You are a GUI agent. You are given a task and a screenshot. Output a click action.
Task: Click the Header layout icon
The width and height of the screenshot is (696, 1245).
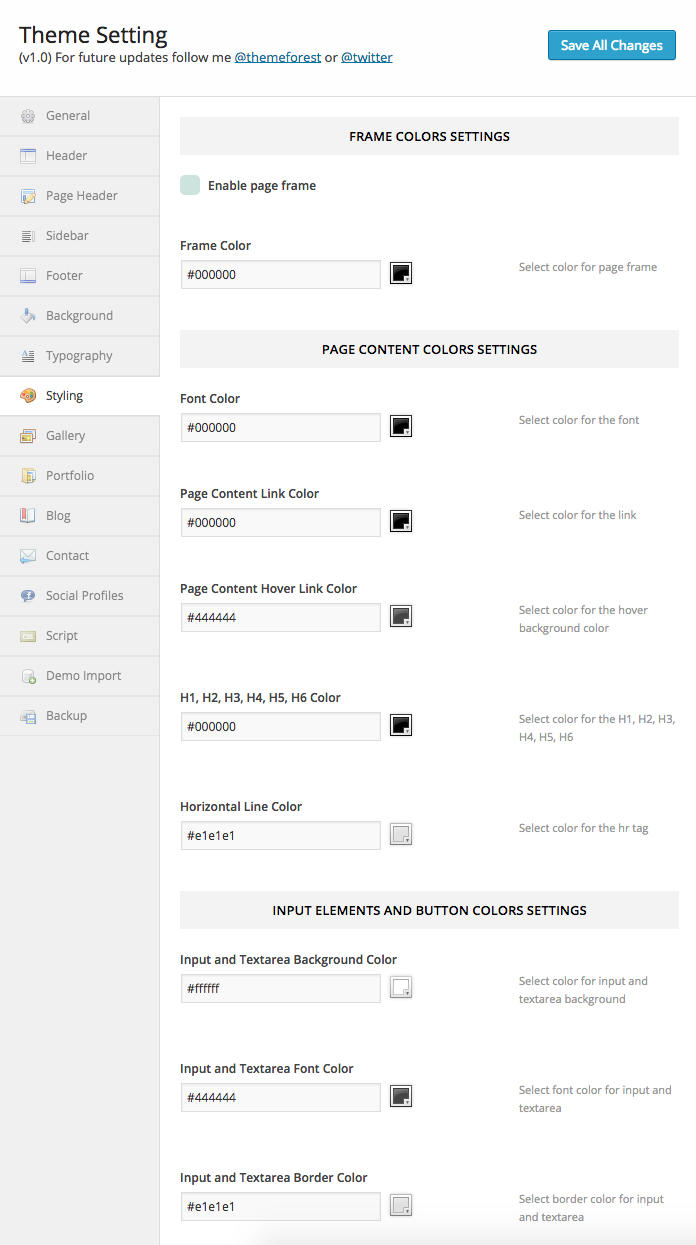click(x=28, y=156)
